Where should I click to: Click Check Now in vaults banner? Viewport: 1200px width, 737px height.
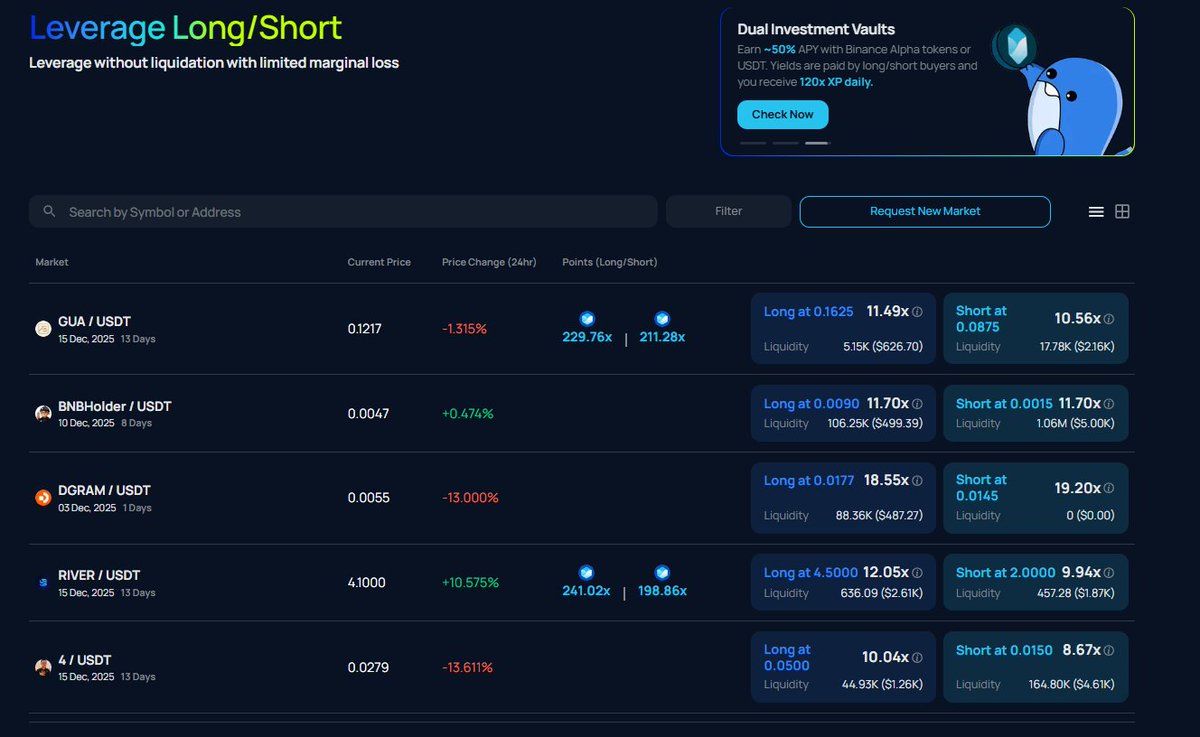tap(782, 115)
